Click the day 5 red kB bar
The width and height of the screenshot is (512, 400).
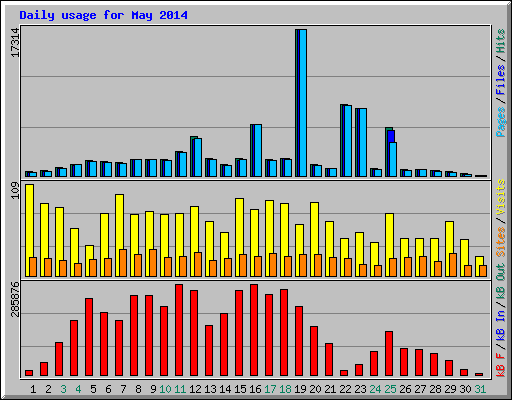(89, 337)
